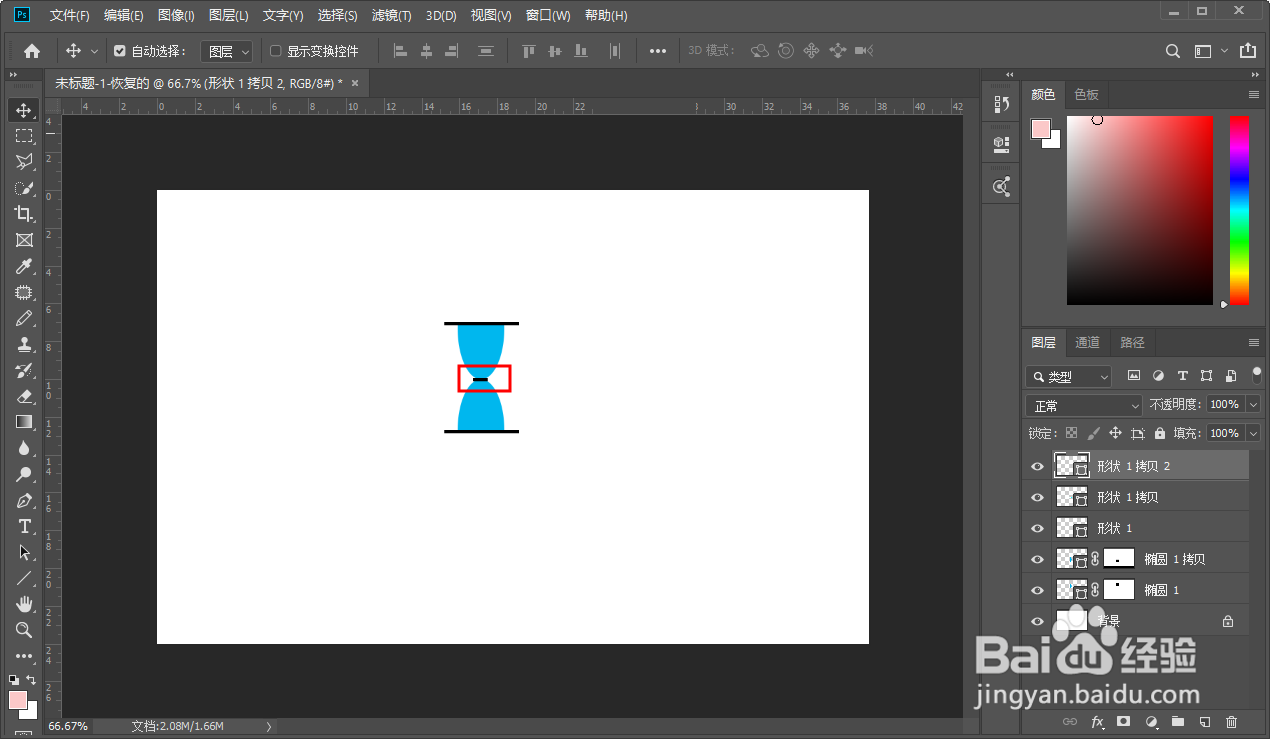
Task: Select the Gradient tool
Action: coord(24,422)
